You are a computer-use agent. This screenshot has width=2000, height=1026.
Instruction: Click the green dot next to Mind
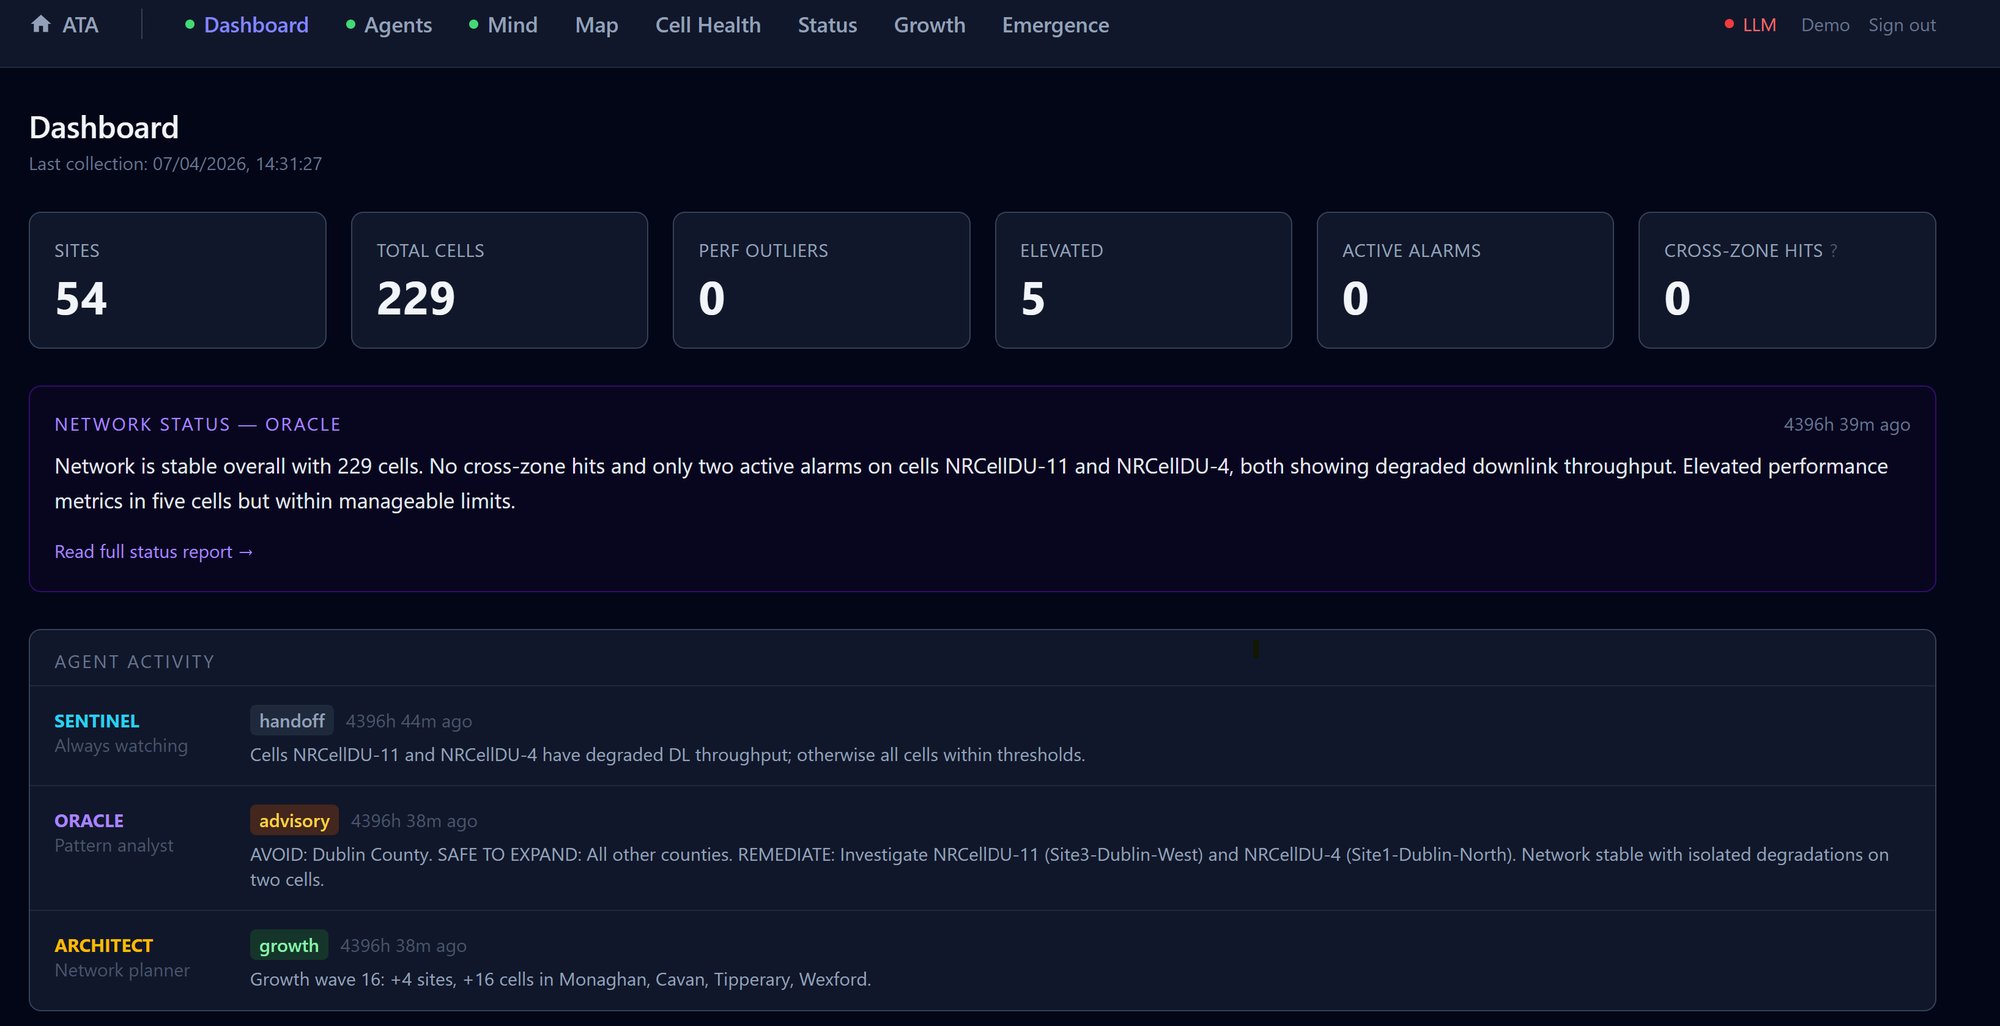pos(474,25)
